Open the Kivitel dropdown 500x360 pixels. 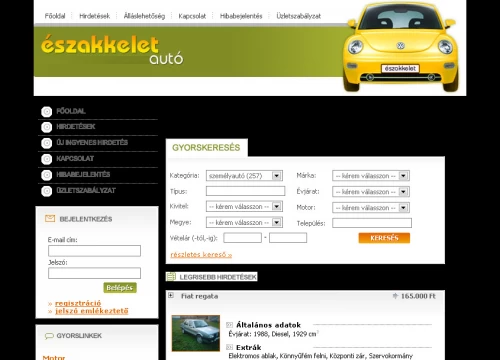point(244,207)
